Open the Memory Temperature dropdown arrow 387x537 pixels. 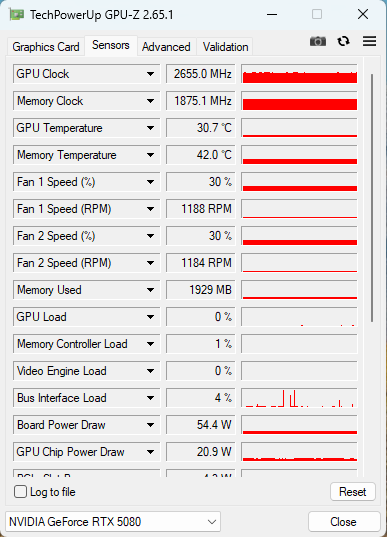[x=150, y=155]
